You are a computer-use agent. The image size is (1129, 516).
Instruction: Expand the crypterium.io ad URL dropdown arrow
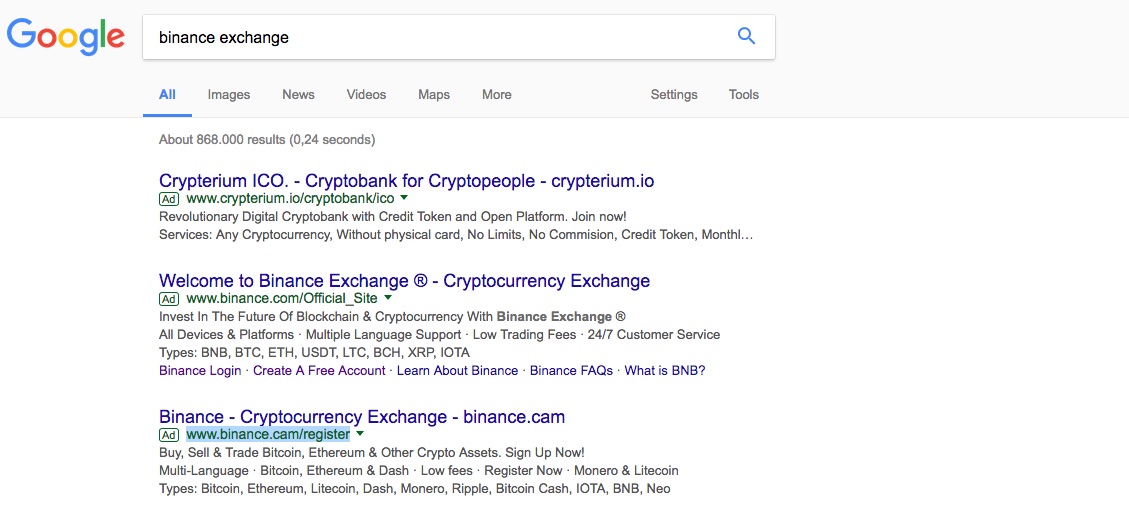click(404, 198)
